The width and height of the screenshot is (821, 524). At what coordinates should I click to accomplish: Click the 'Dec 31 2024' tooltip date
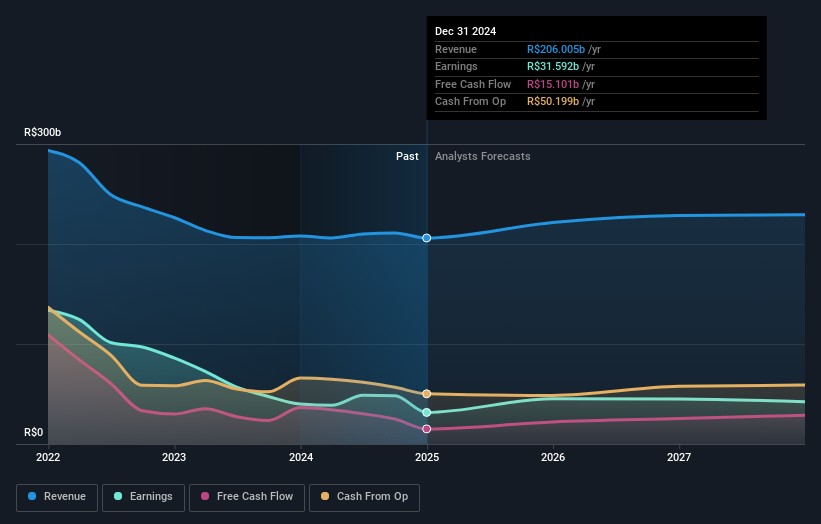point(465,32)
